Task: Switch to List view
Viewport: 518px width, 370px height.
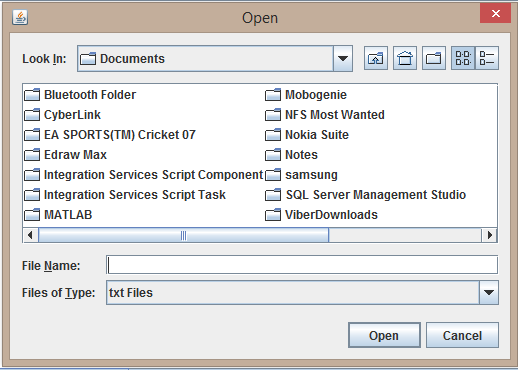Action: click(463, 58)
